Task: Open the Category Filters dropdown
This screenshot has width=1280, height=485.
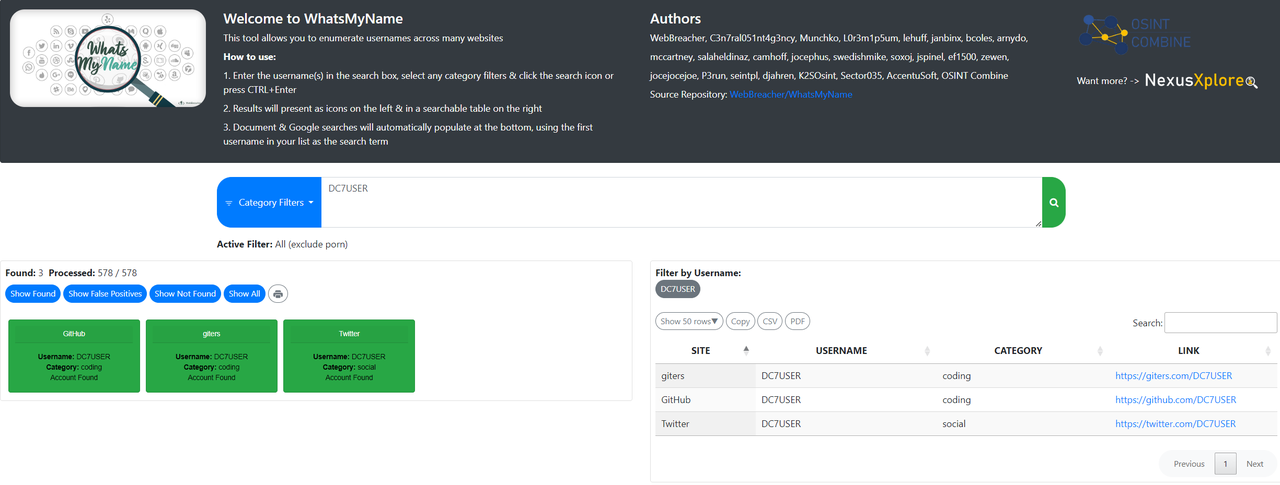Action: coord(269,202)
